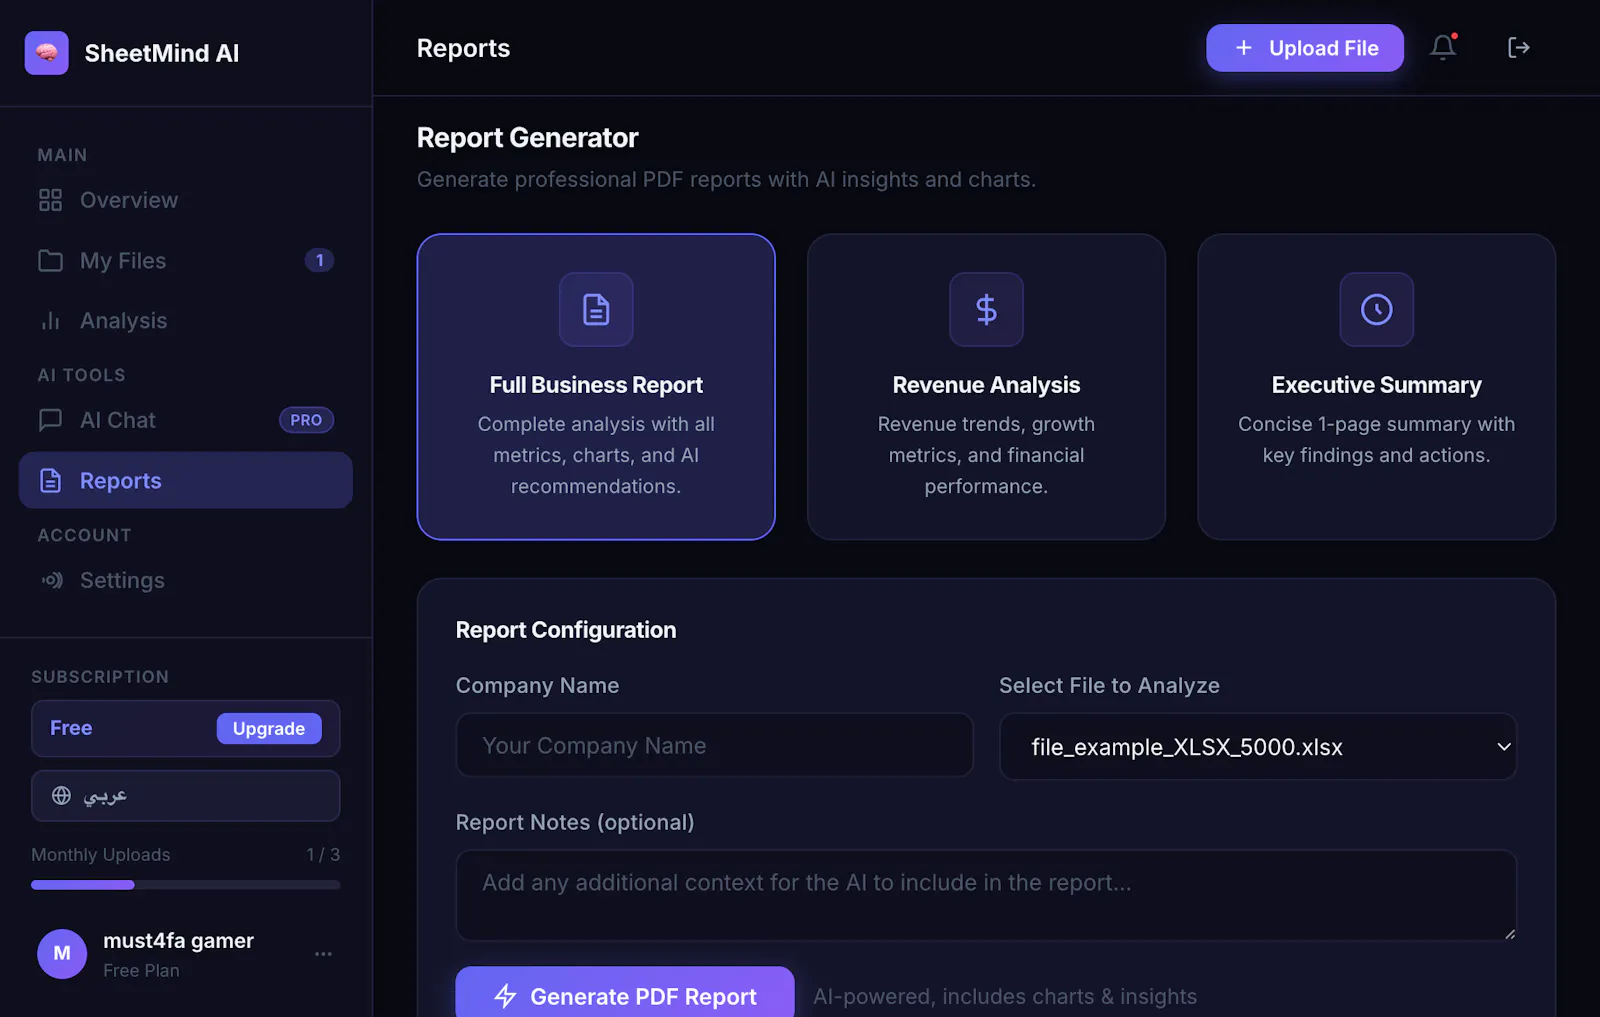The image size is (1600, 1017).
Task: Click the notifications bell icon
Action: point(1442,47)
